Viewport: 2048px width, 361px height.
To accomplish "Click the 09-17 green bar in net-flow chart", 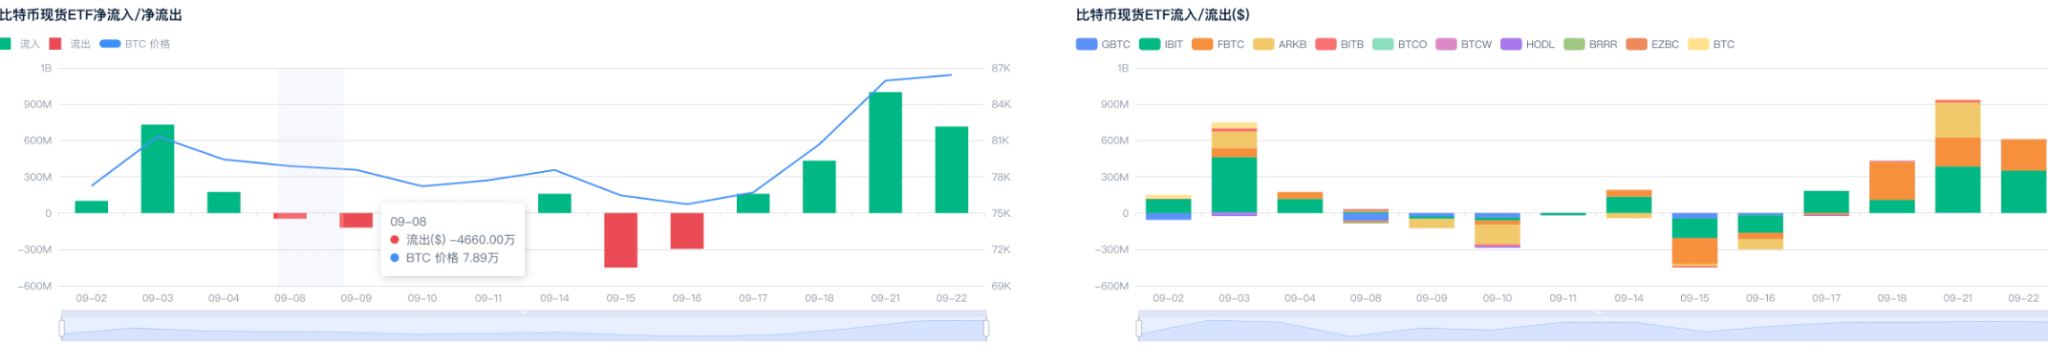I will 753,203.
